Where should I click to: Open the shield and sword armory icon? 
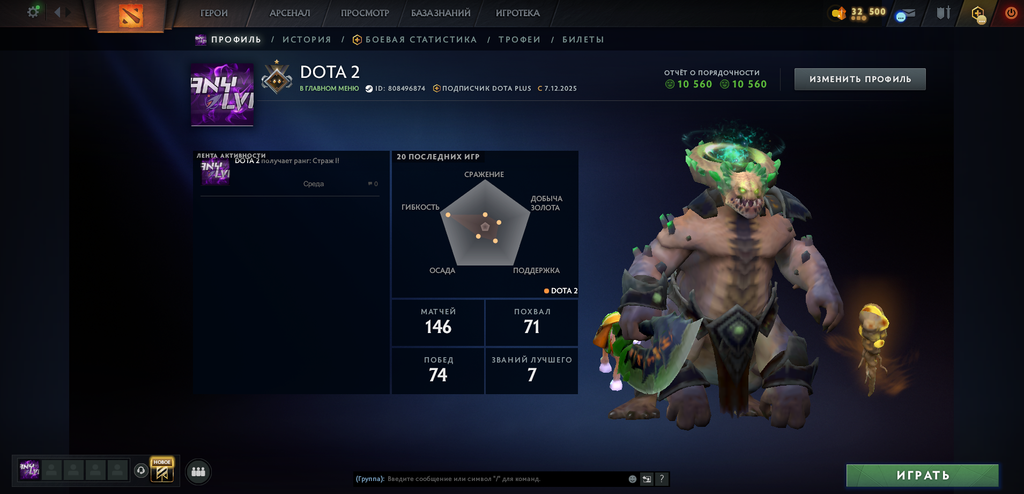pos(943,12)
